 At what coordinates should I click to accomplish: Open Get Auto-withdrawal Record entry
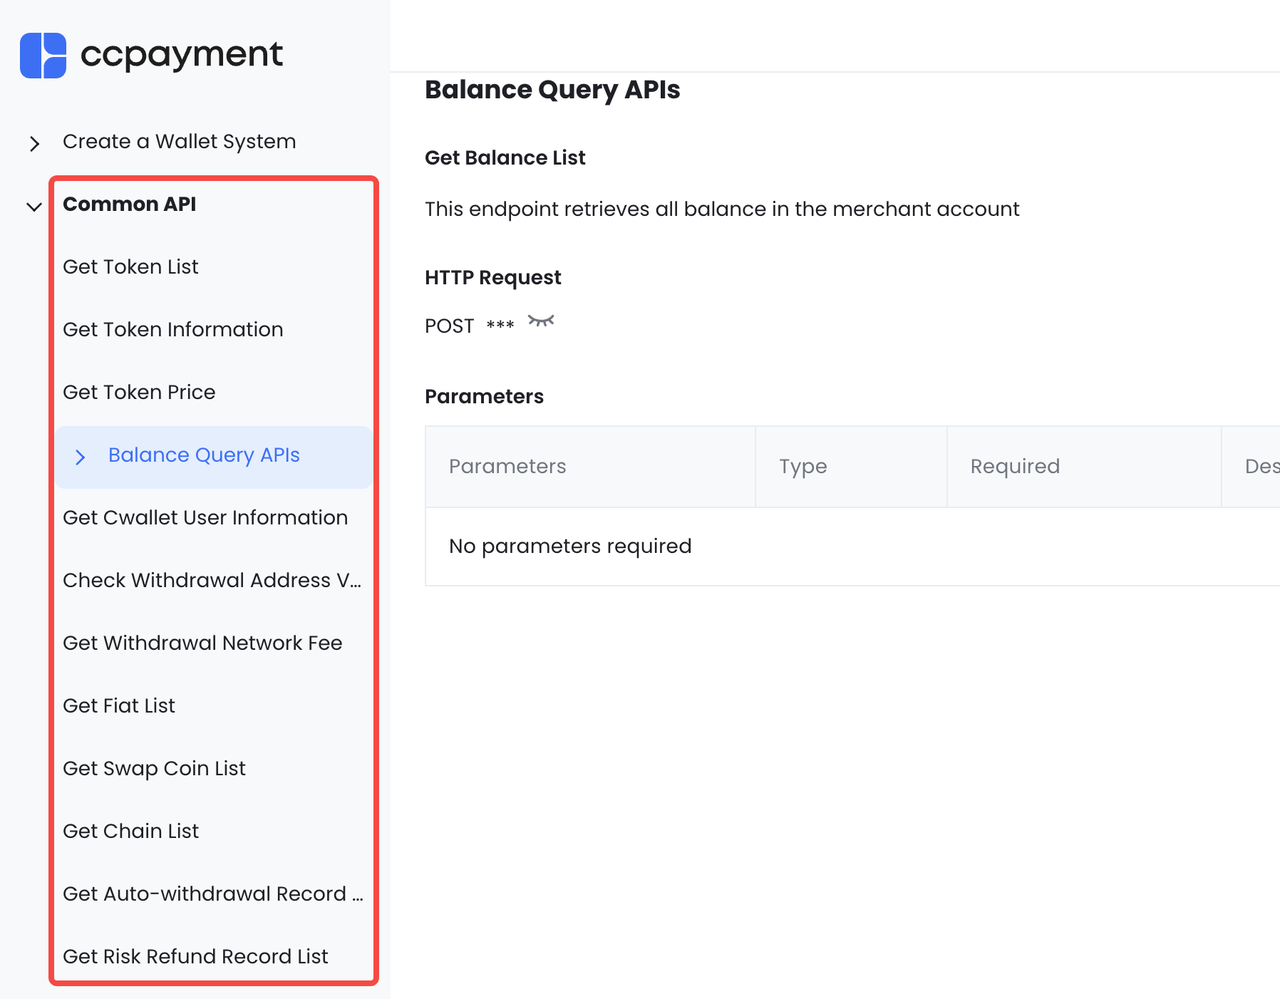click(x=213, y=894)
